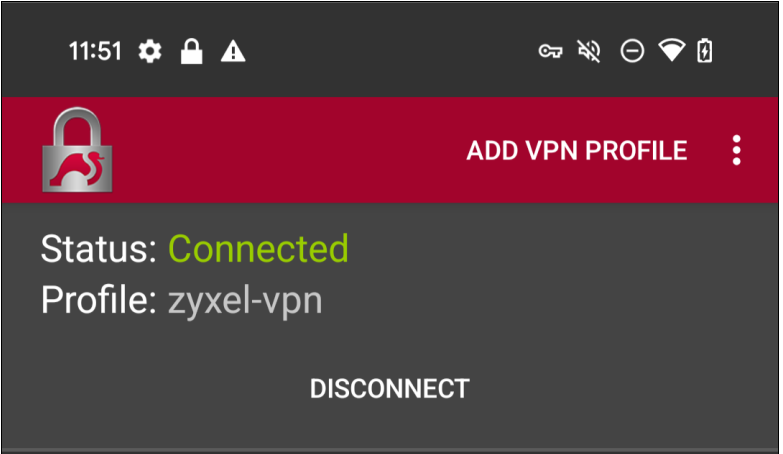Viewport: 783px width, 454px height.
Task: Click empty middle of the status bar
Action: pos(390,52)
